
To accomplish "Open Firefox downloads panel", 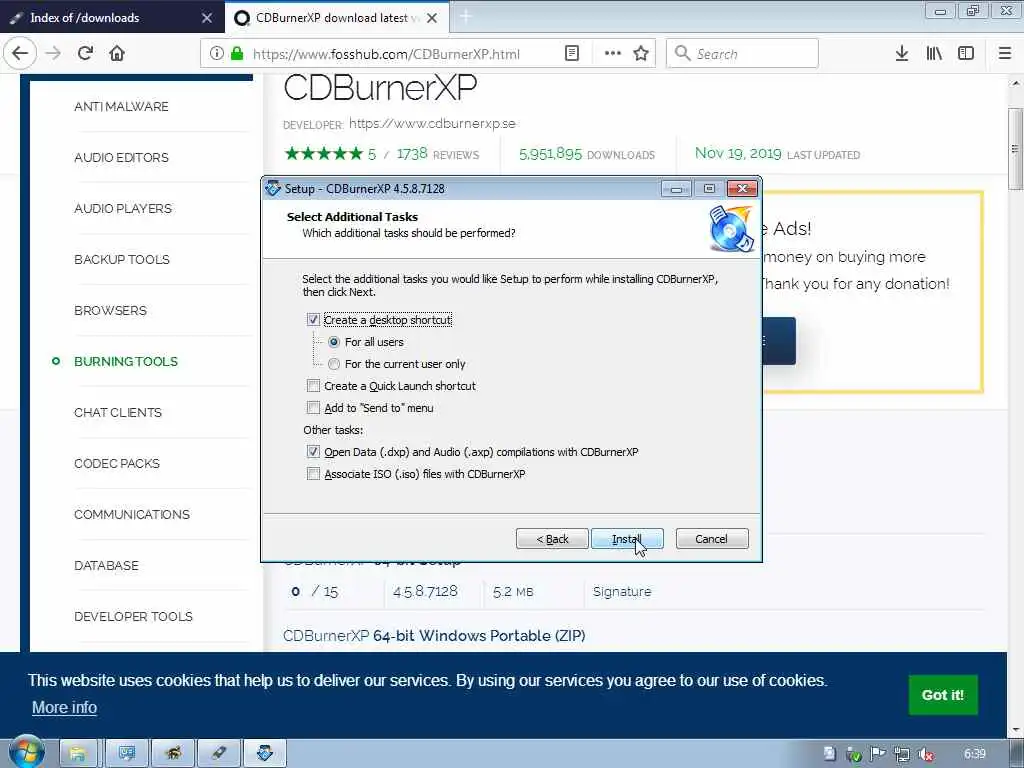I will [x=902, y=54].
